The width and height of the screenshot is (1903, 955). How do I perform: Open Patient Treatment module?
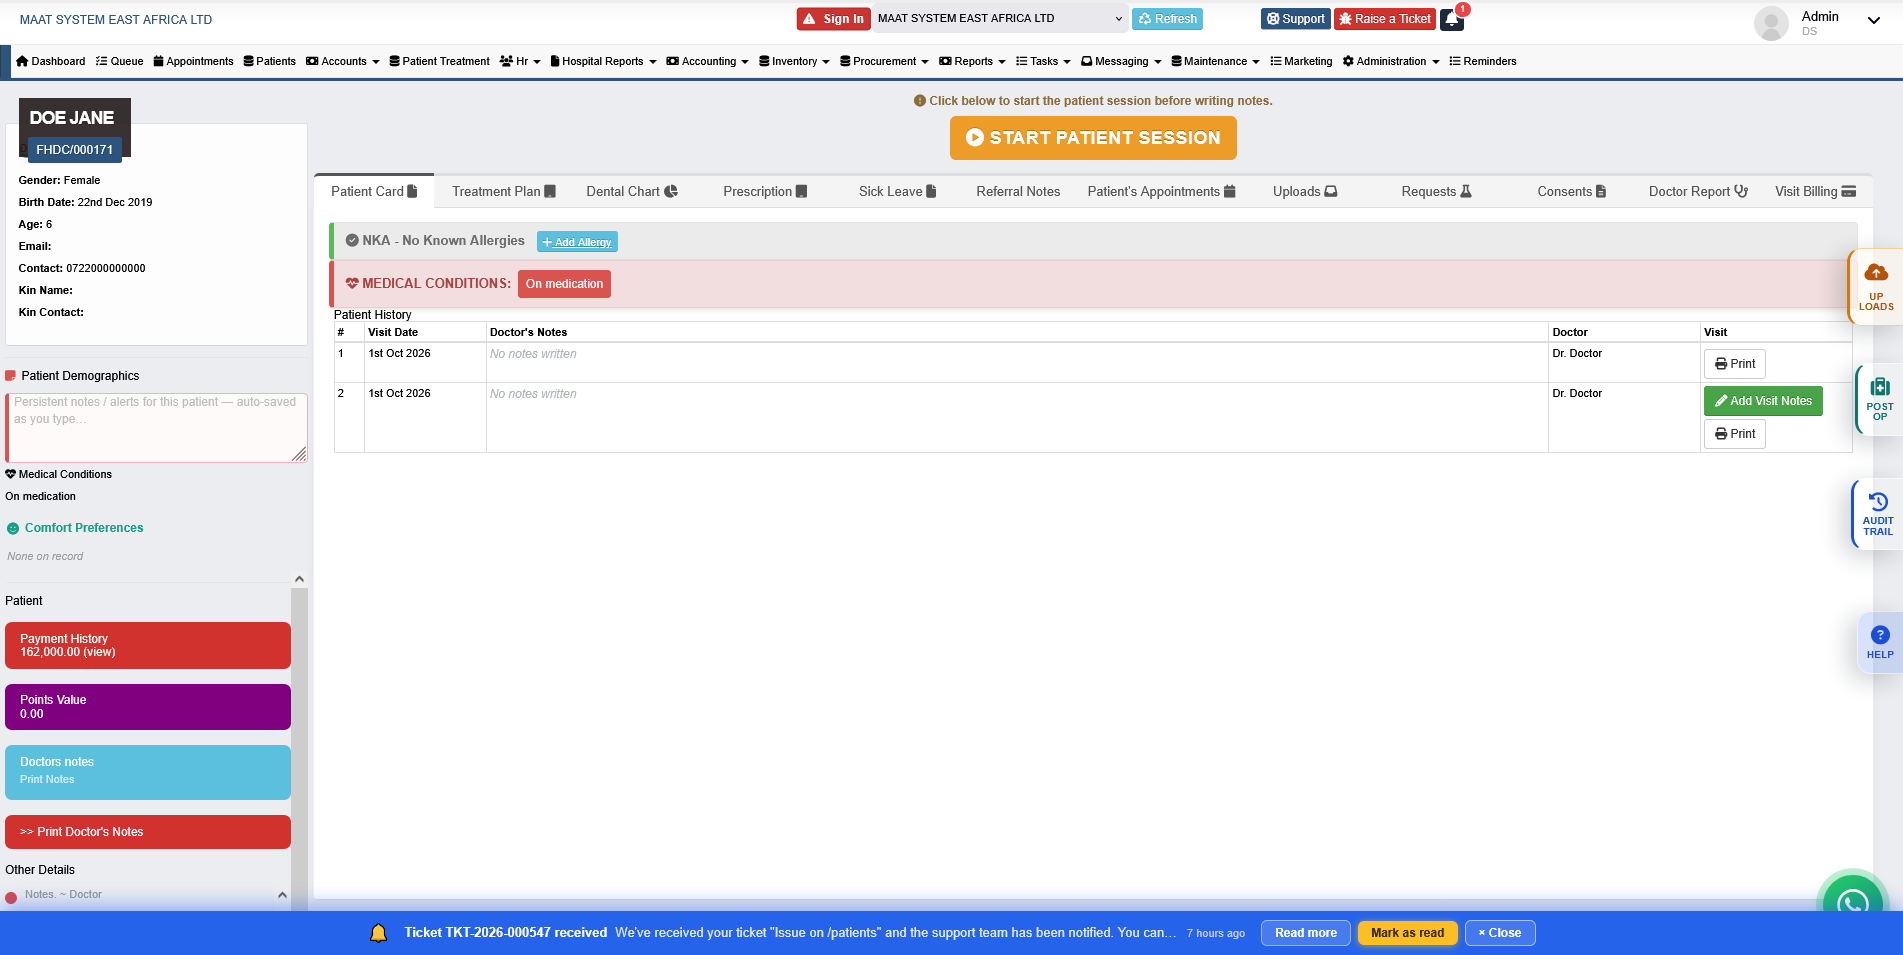(x=440, y=61)
